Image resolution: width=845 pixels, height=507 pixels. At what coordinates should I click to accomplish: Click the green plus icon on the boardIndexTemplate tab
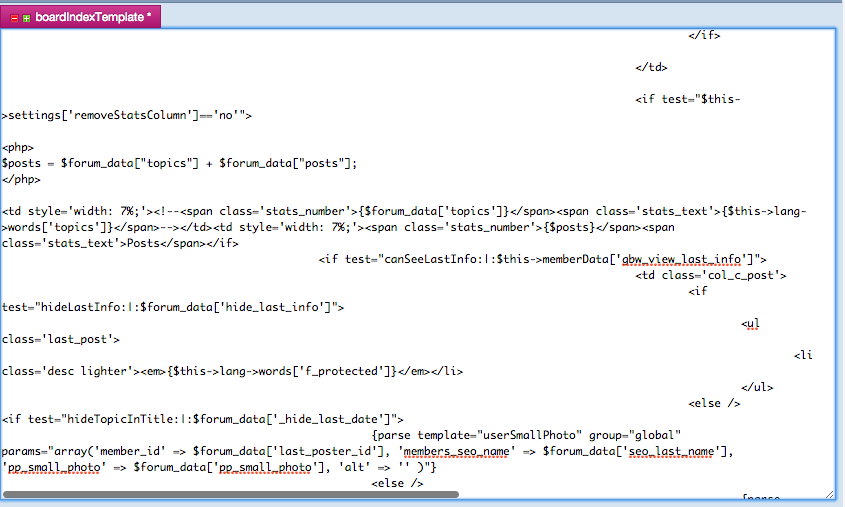(x=26, y=18)
